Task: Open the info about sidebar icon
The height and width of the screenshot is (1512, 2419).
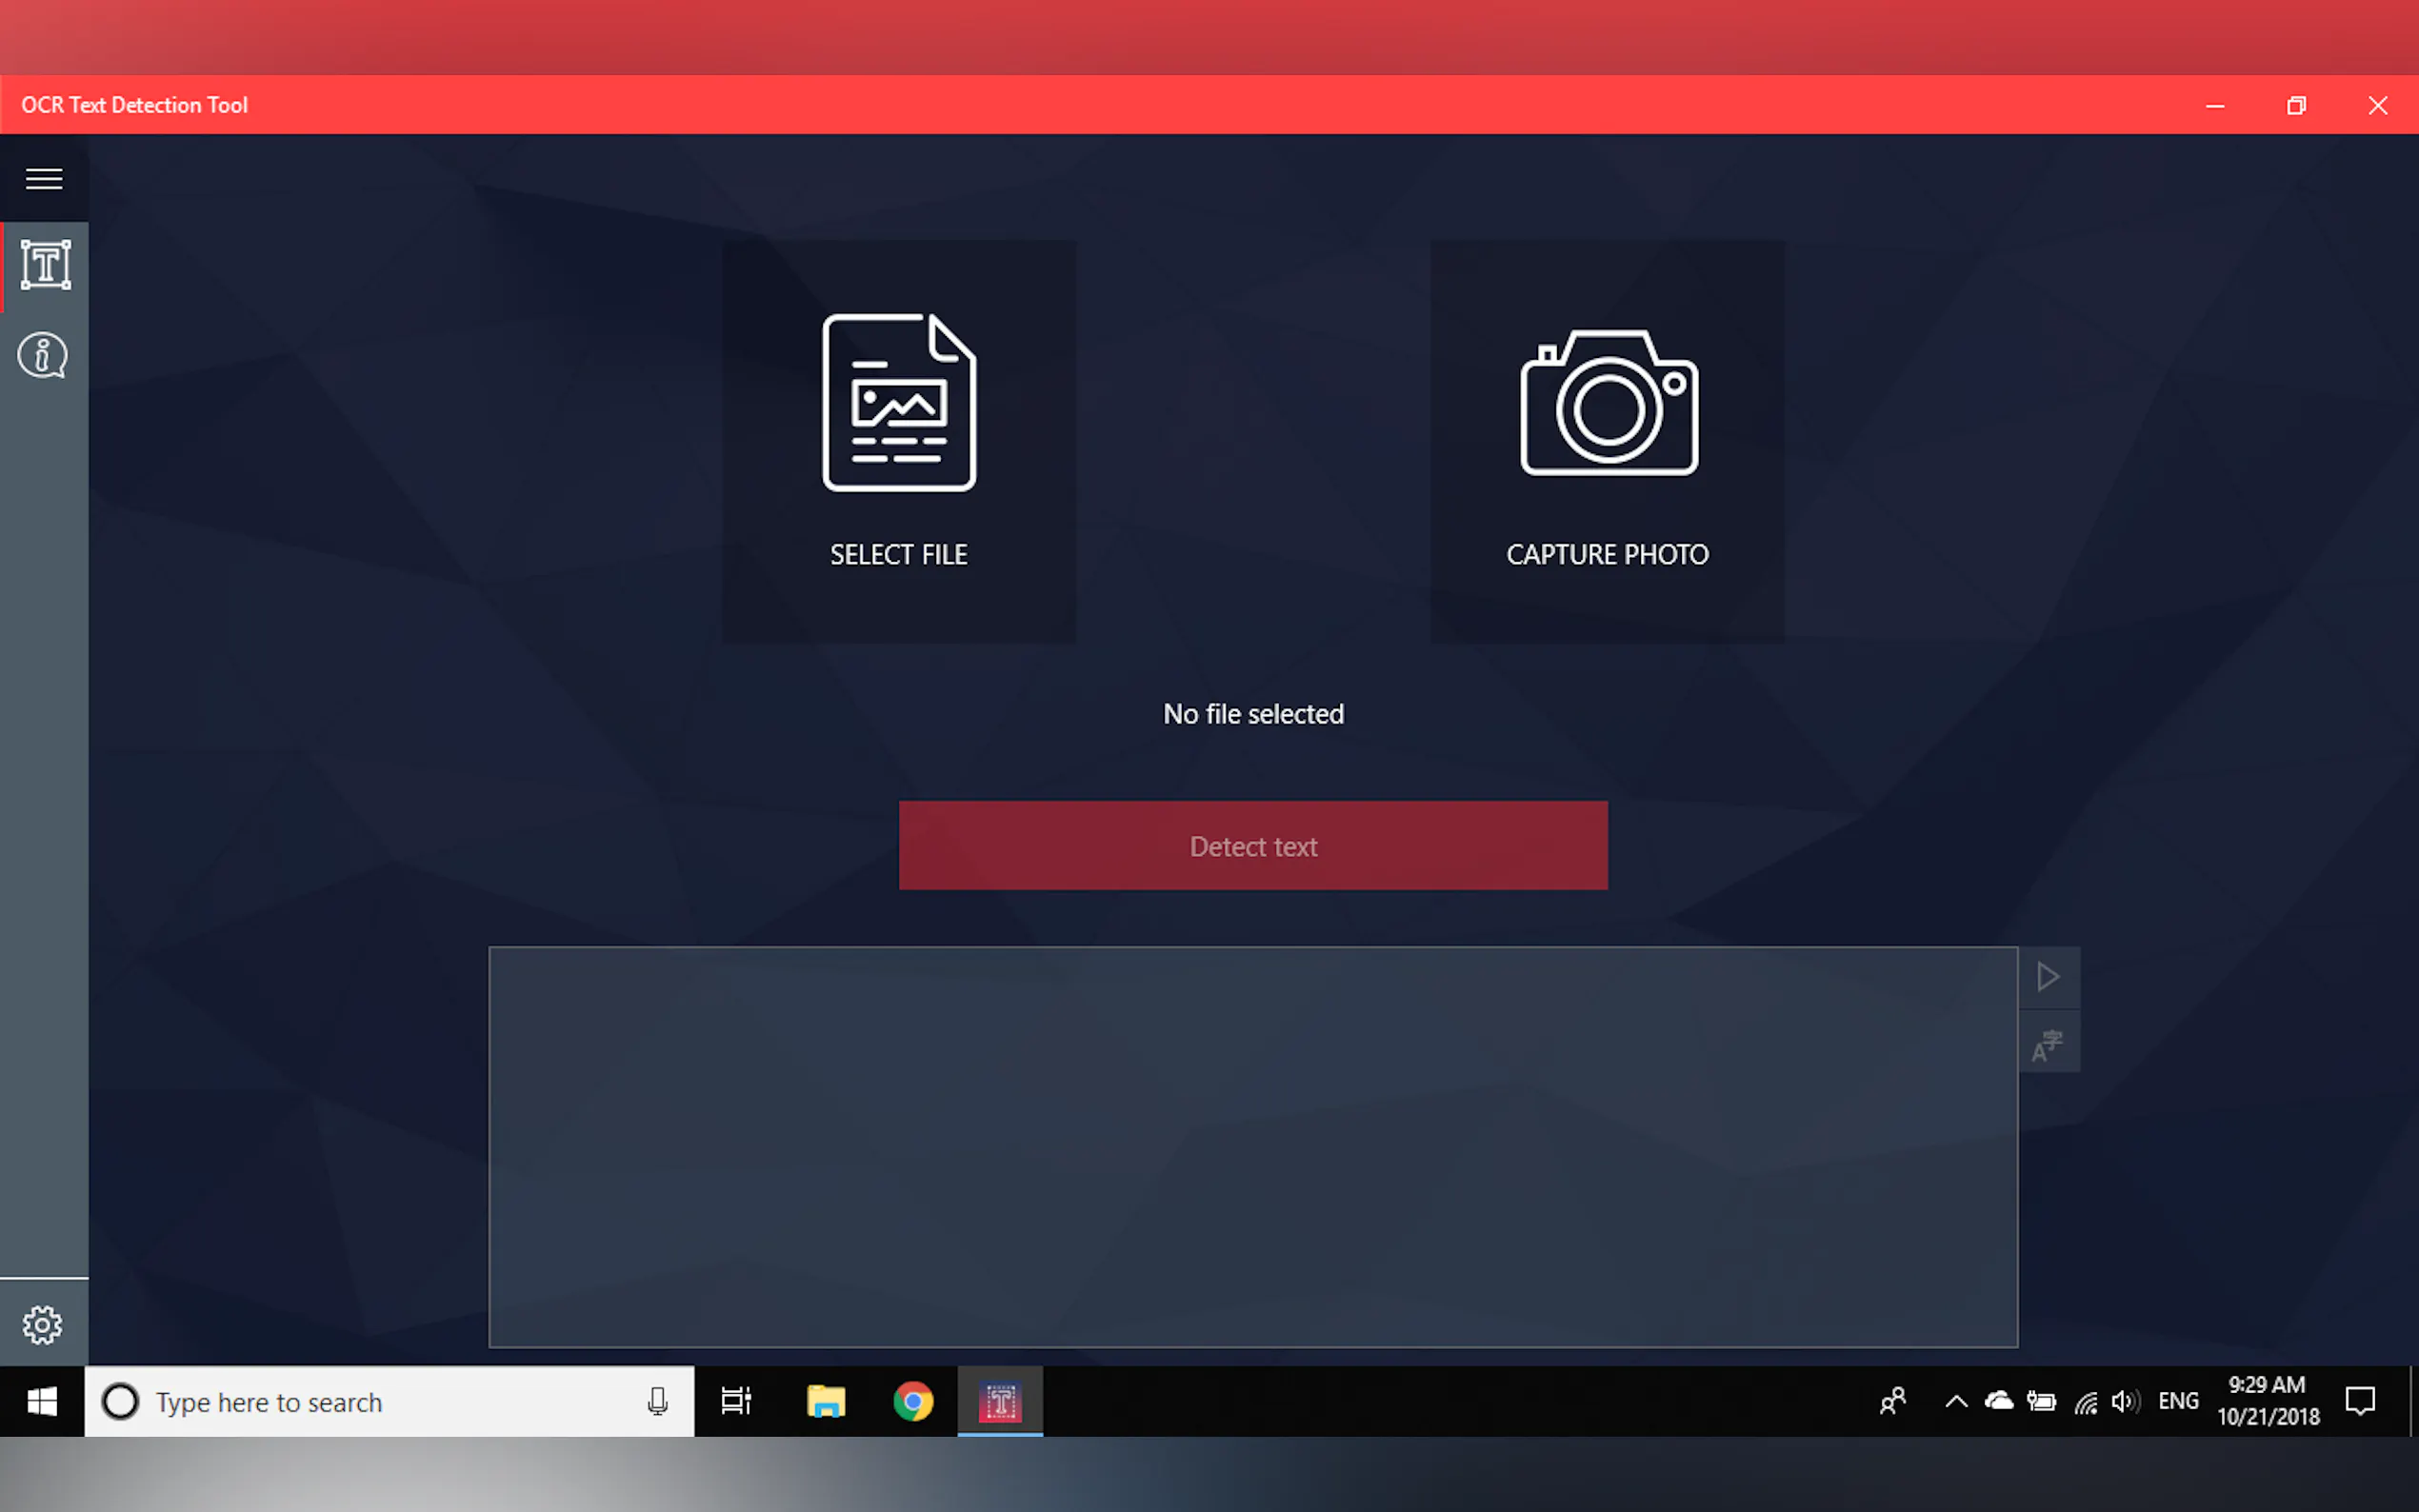Action: click(43, 356)
